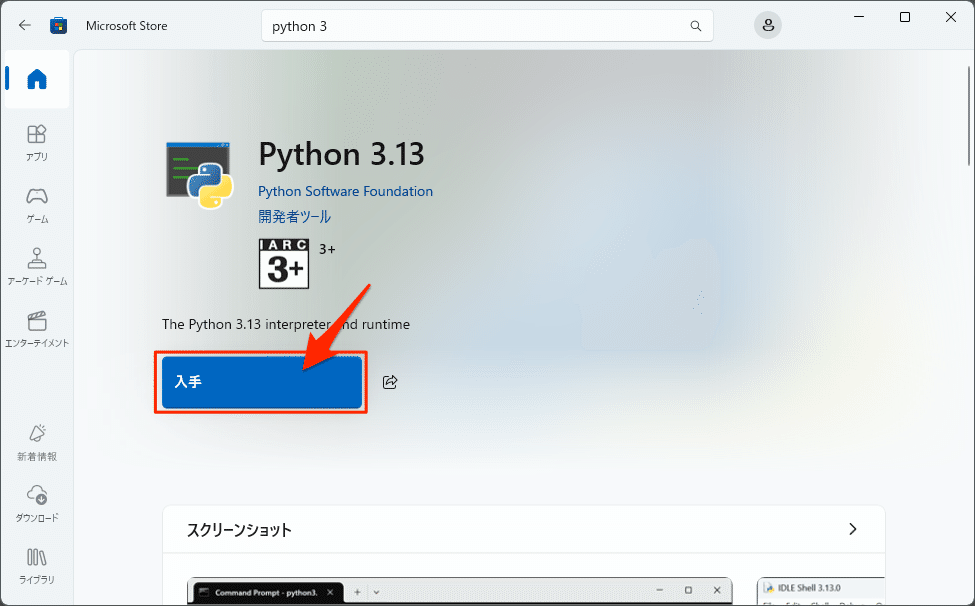
Task: Open the アプリ (Apps) section
Action: [x=37, y=143]
